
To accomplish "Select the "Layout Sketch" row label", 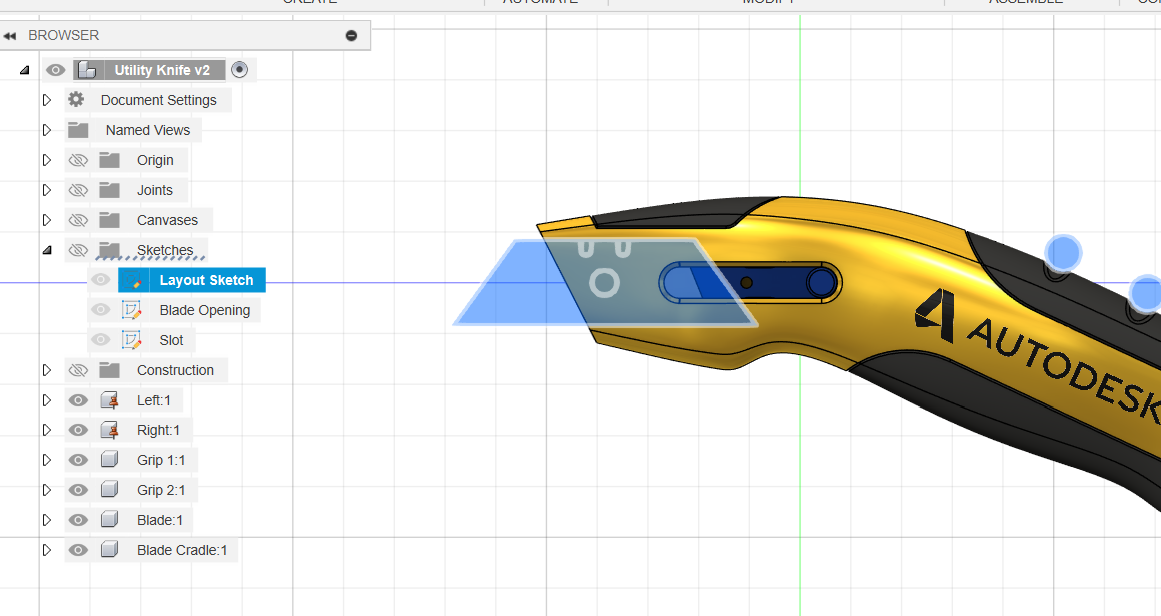I will [207, 280].
